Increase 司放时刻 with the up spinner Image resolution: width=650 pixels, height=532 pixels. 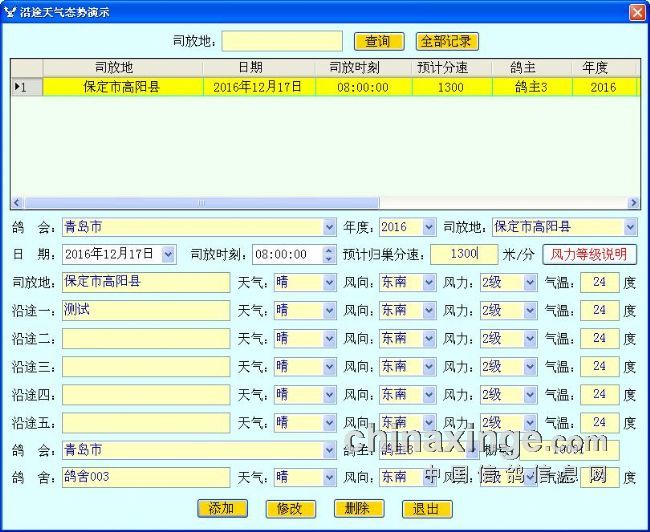tap(329, 250)
